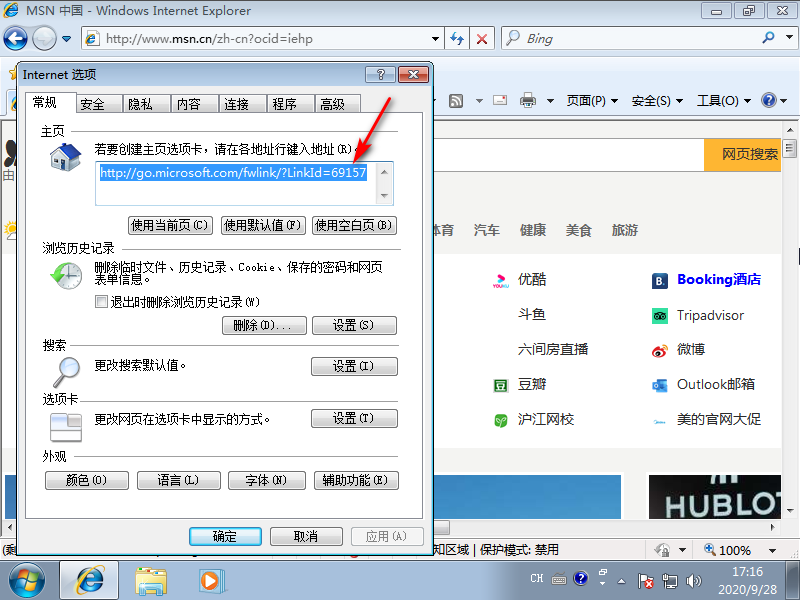The image size is (800, 600).
Task: Toggle the CH input language indicator
Action: click(536, 578)
